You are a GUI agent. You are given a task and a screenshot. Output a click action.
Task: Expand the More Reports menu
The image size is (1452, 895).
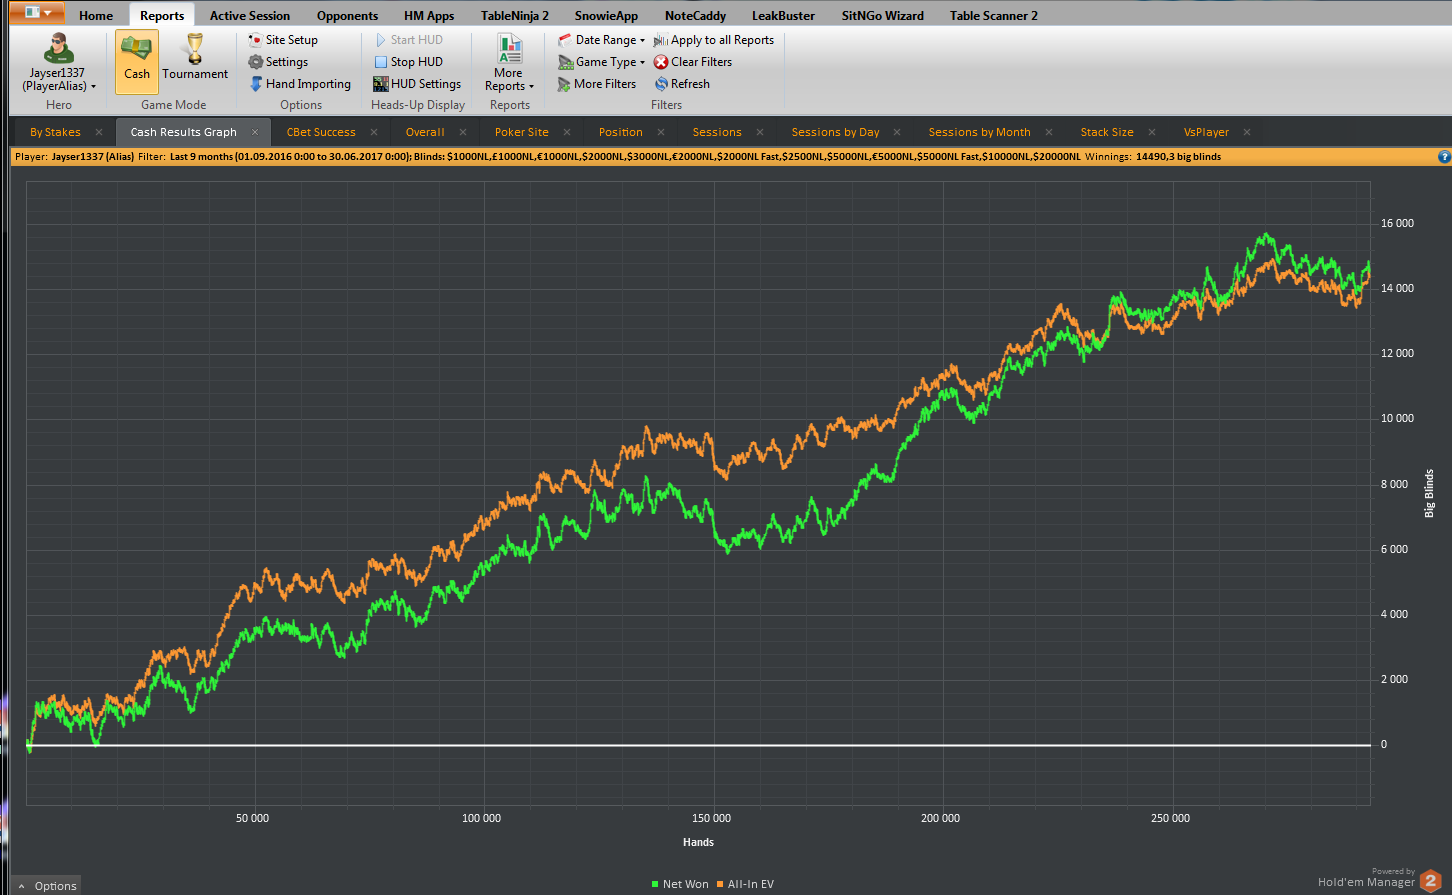[509, 63]
